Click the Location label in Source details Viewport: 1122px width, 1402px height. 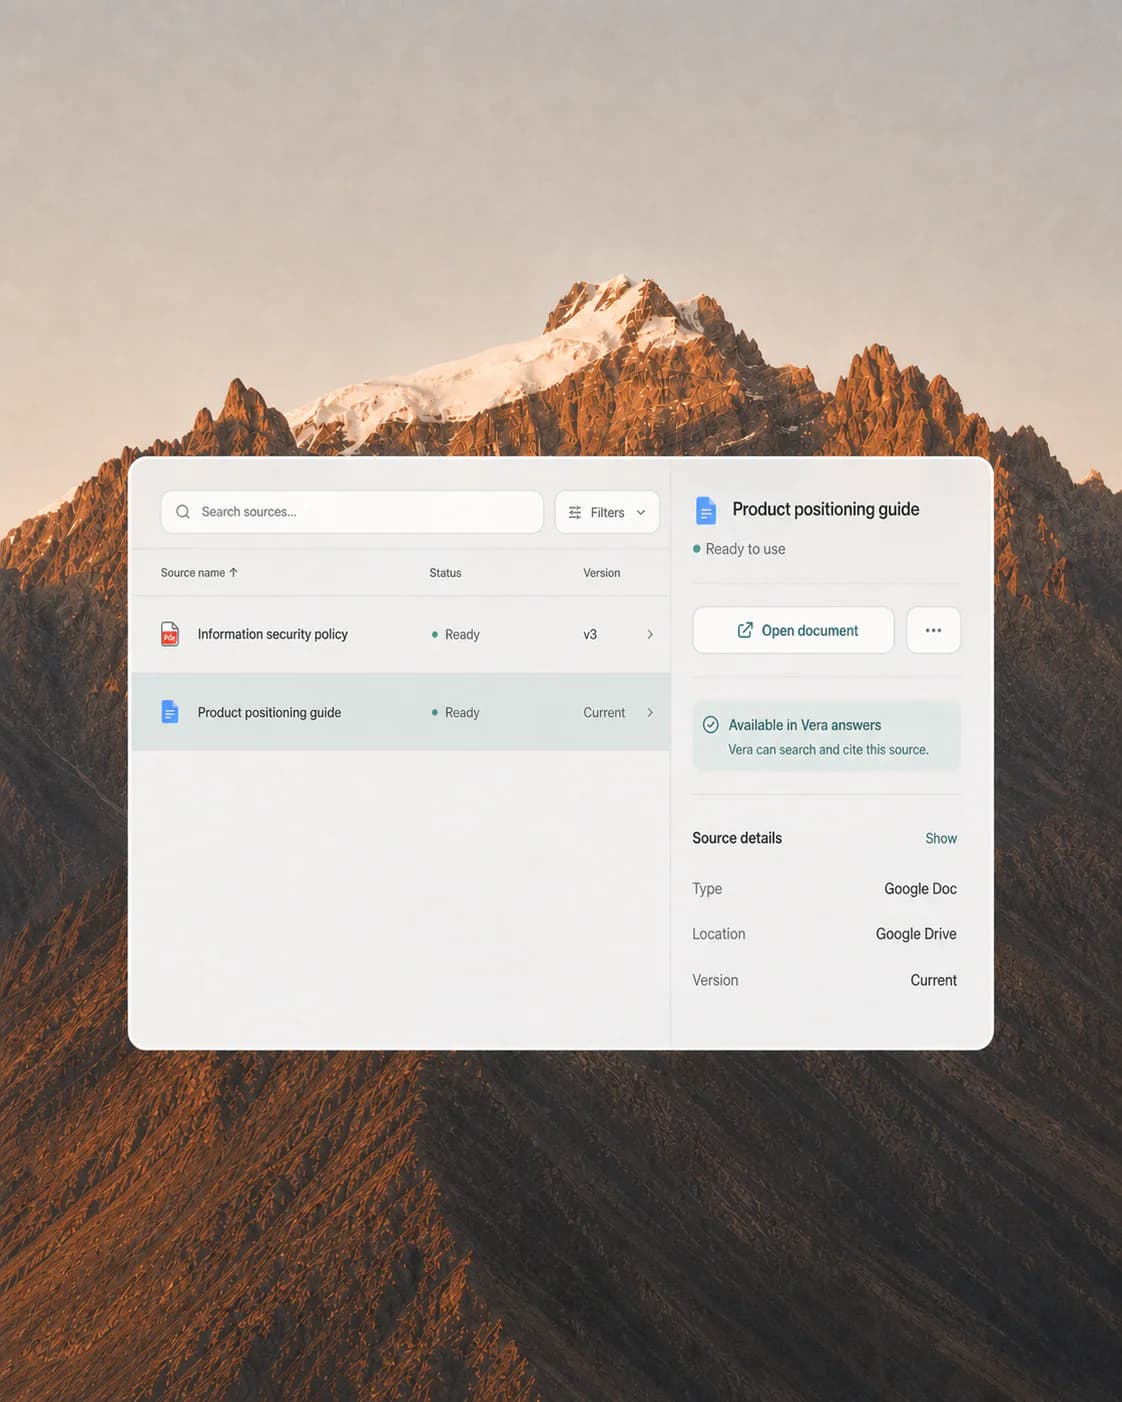pyautogui.click(x=719, y=934)
